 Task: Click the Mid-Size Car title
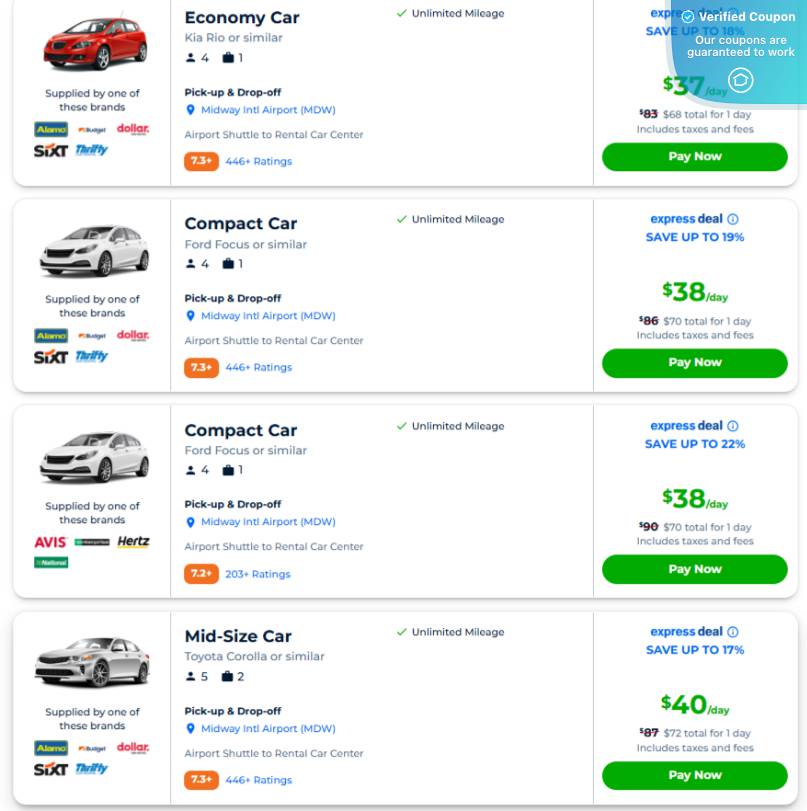pos(238,636)
